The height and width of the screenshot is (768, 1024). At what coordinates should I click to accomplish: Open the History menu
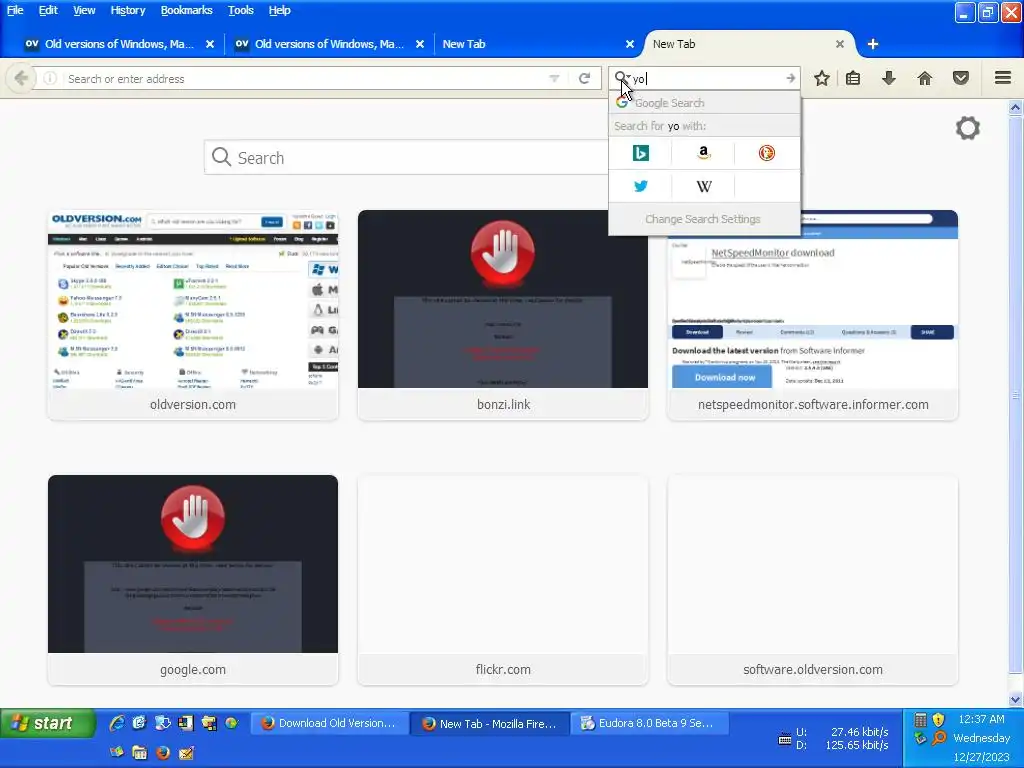coord(127,10)
